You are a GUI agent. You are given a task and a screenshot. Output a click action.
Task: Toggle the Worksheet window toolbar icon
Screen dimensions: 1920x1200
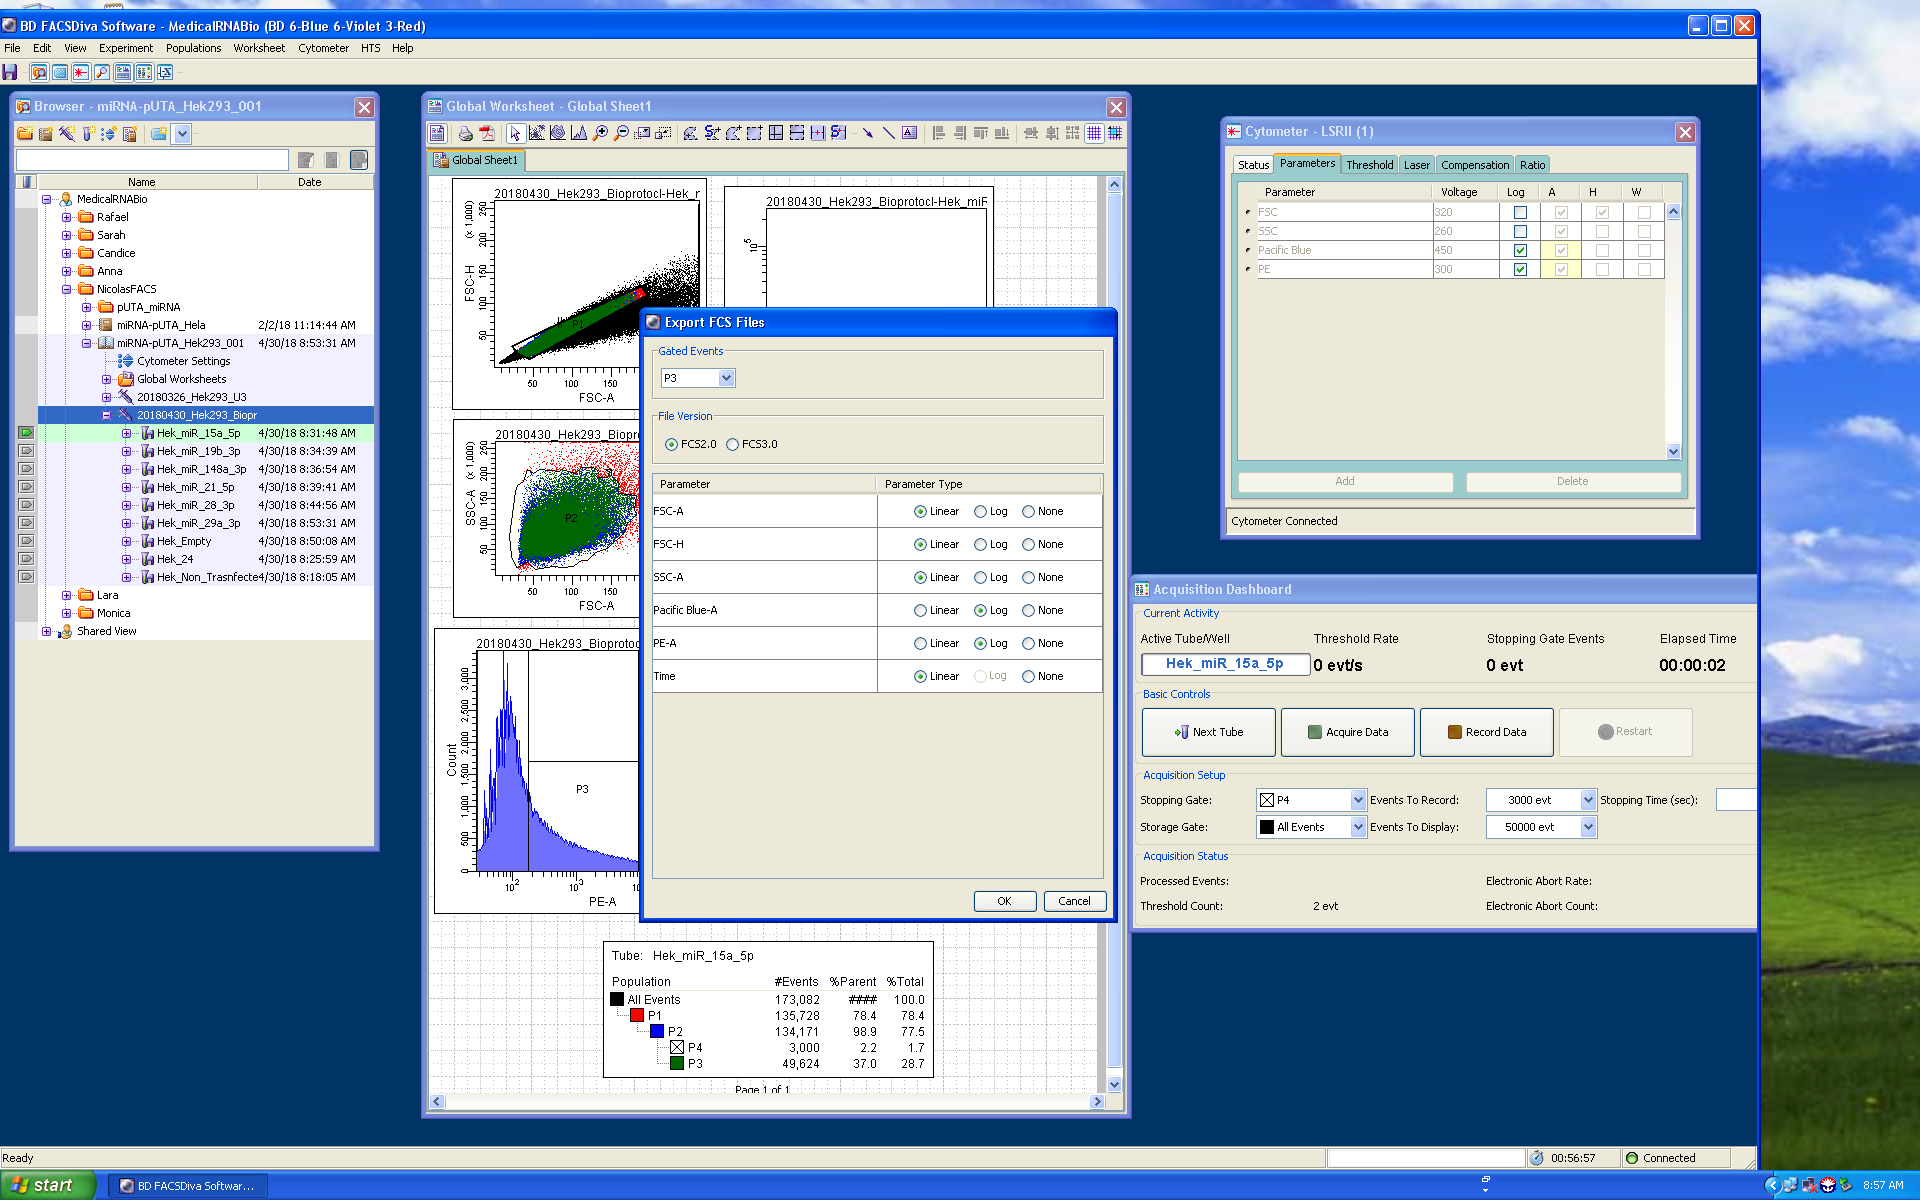[123, 72]
